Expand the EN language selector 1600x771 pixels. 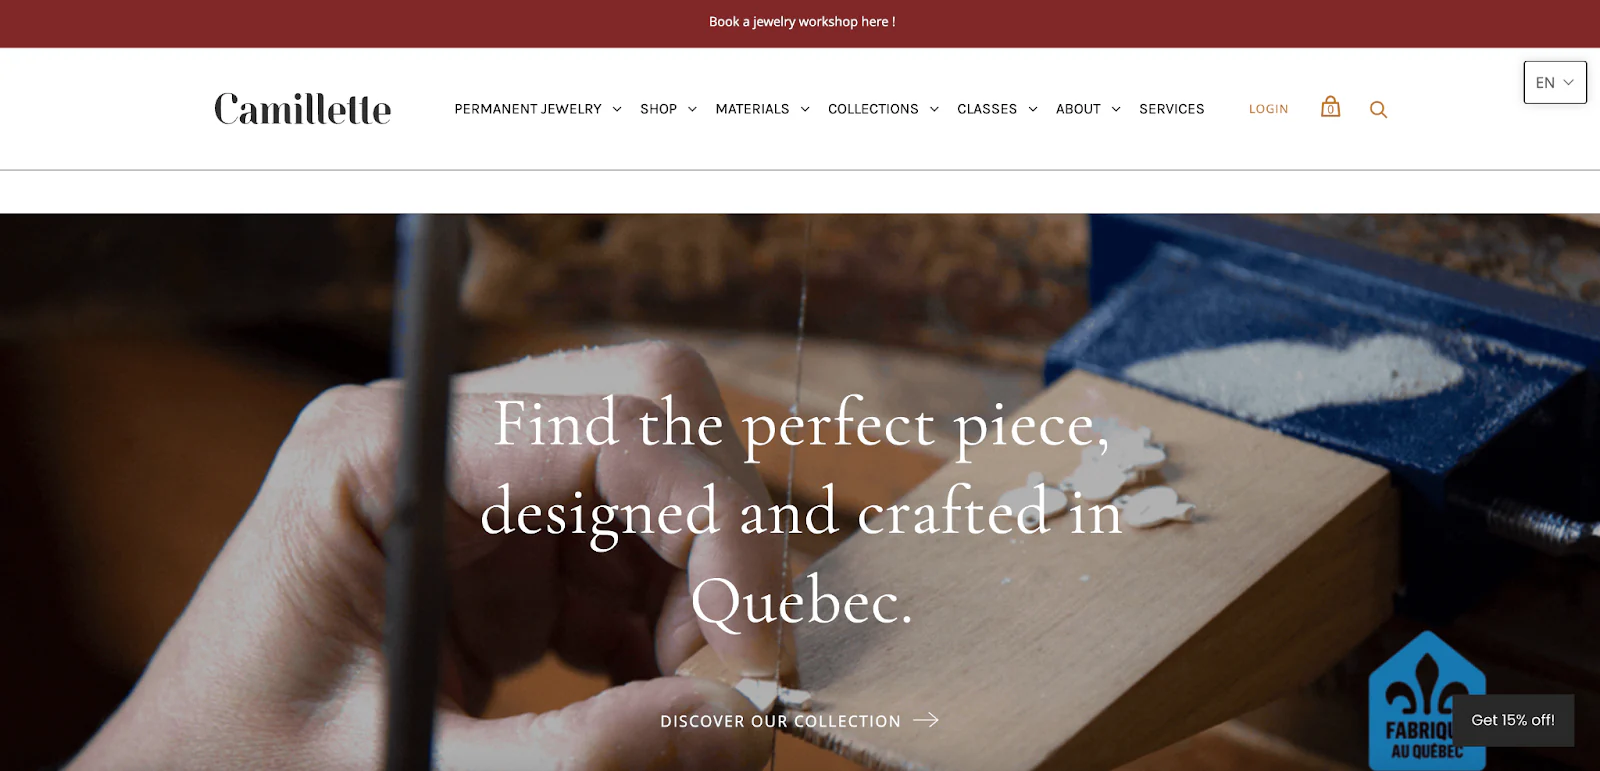pos(1554,82)
